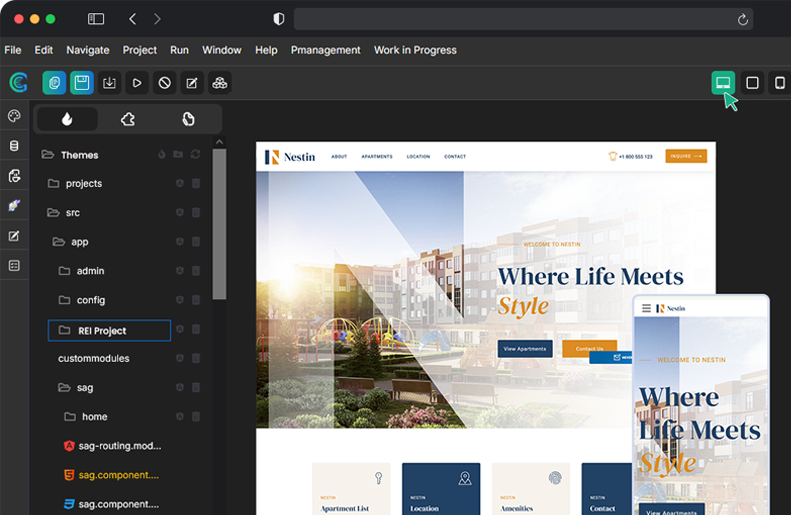Screen dimensions: 791x515
Task: Click the Stop (circle-slash) toolbar icon
Action: pyautogui.click(x=164, y=83)
